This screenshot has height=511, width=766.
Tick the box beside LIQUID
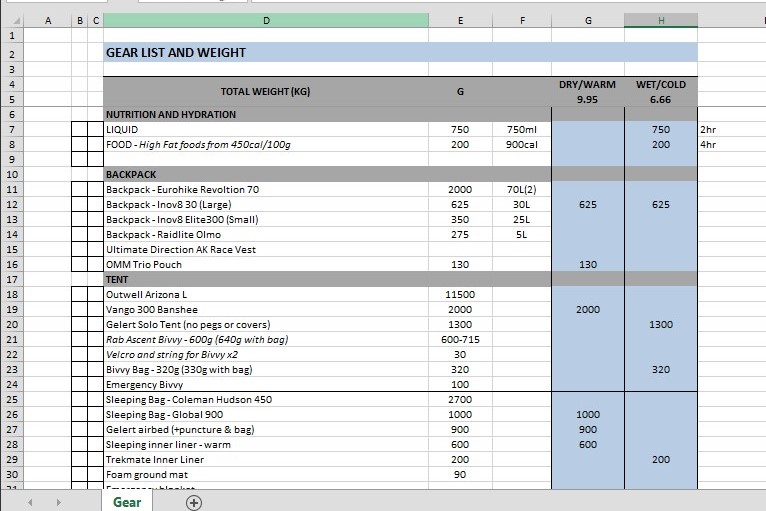click(80, 130)
